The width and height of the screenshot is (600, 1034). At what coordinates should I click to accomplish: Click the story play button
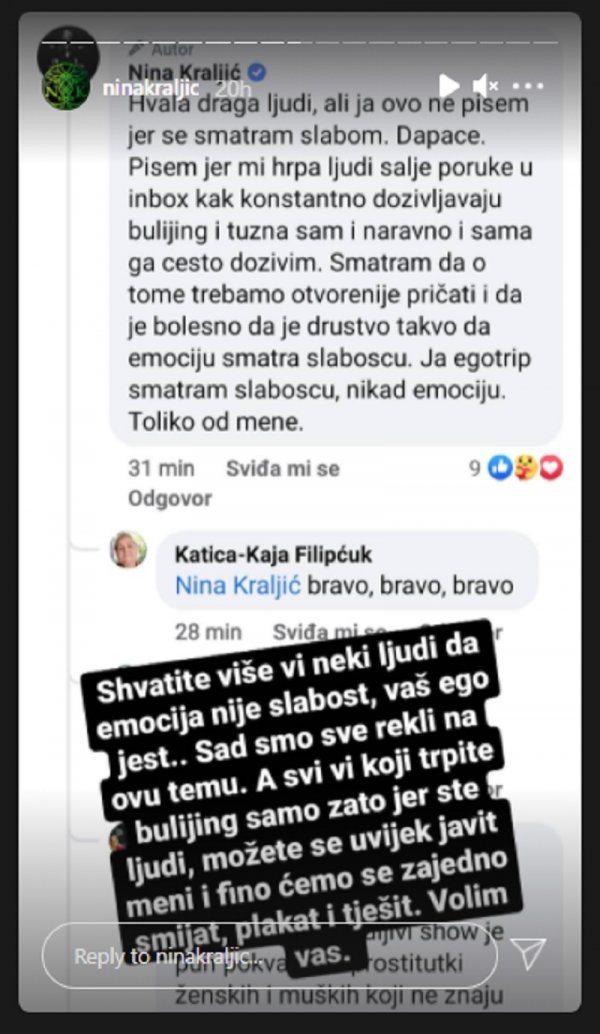coord(449,85)
